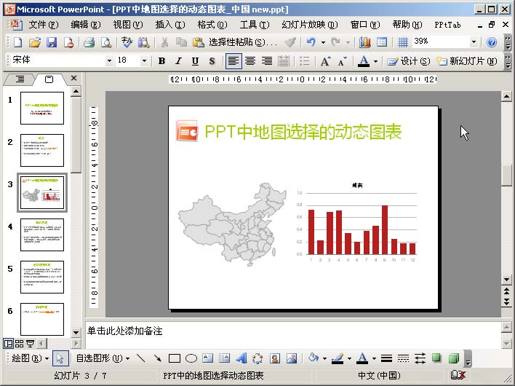Insert WordArt using the slanted A icon
The image size is (515, 386).
click(x=241, y=359)
